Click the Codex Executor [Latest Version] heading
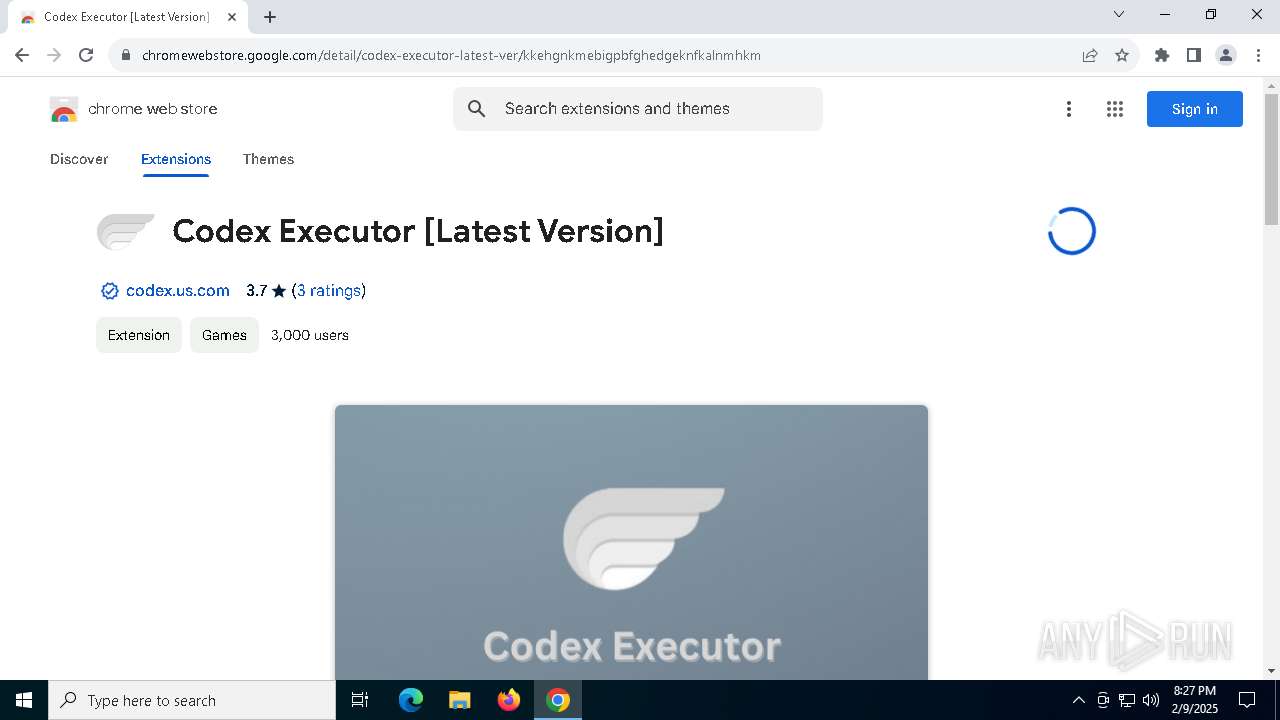The width and height of the screenshot is (1280, 720). 418,231
